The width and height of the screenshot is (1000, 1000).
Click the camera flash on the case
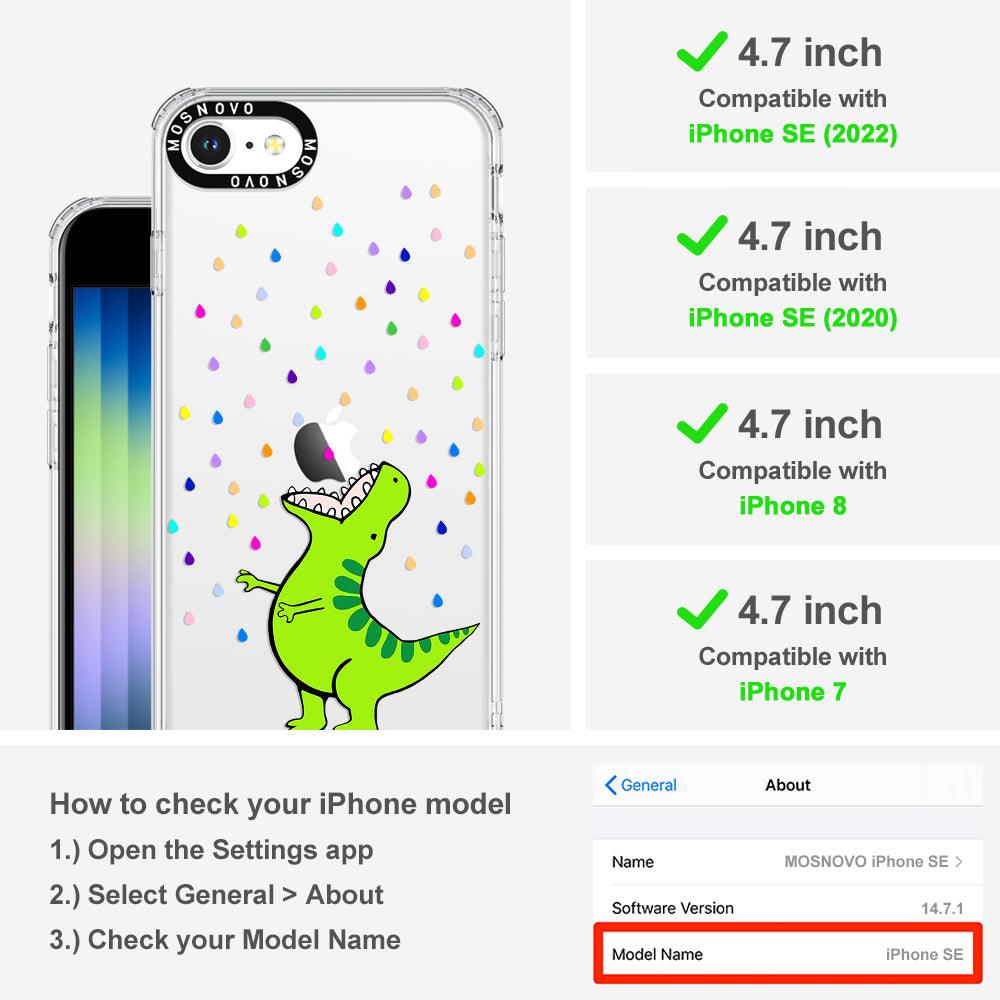pos(275,145)
